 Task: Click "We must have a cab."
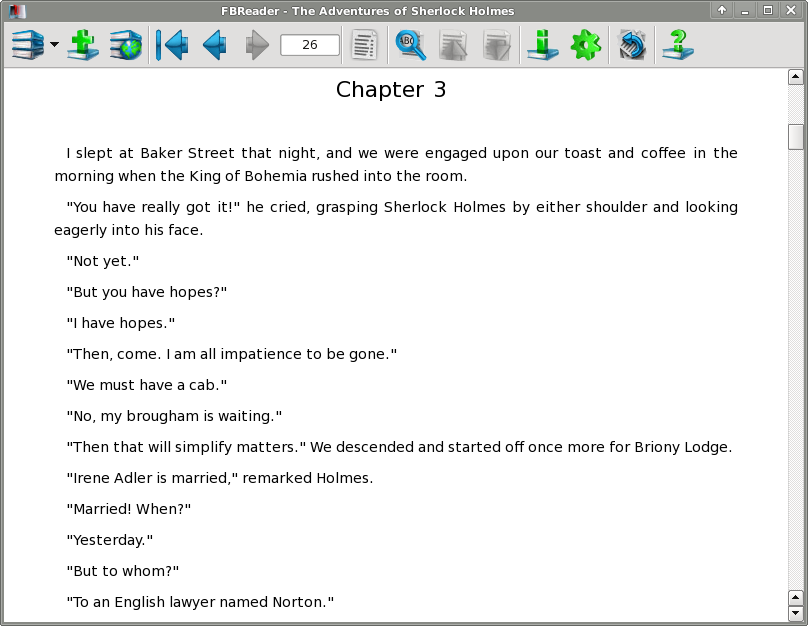coord(147,385)
